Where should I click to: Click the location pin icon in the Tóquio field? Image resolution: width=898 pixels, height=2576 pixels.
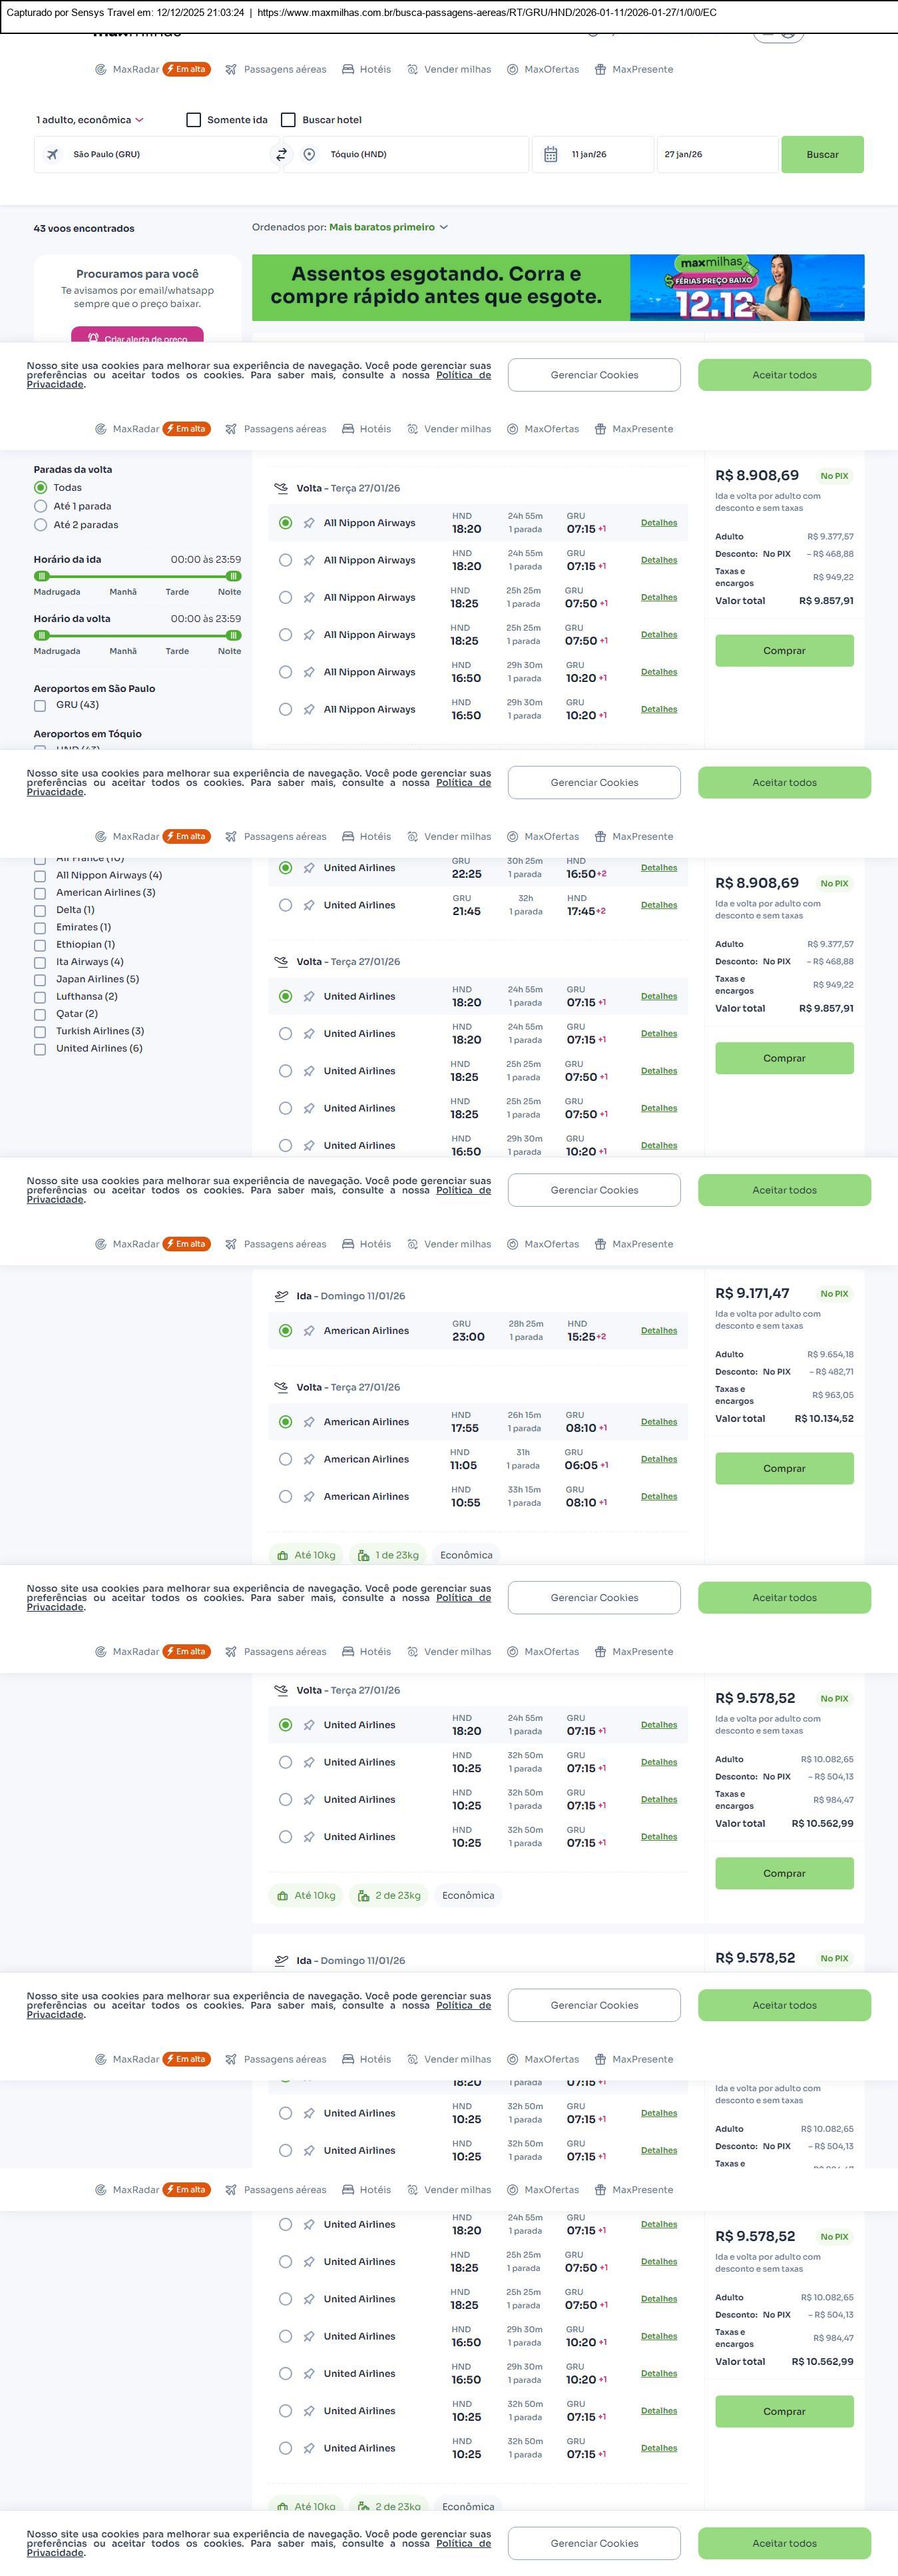(309, 155)
